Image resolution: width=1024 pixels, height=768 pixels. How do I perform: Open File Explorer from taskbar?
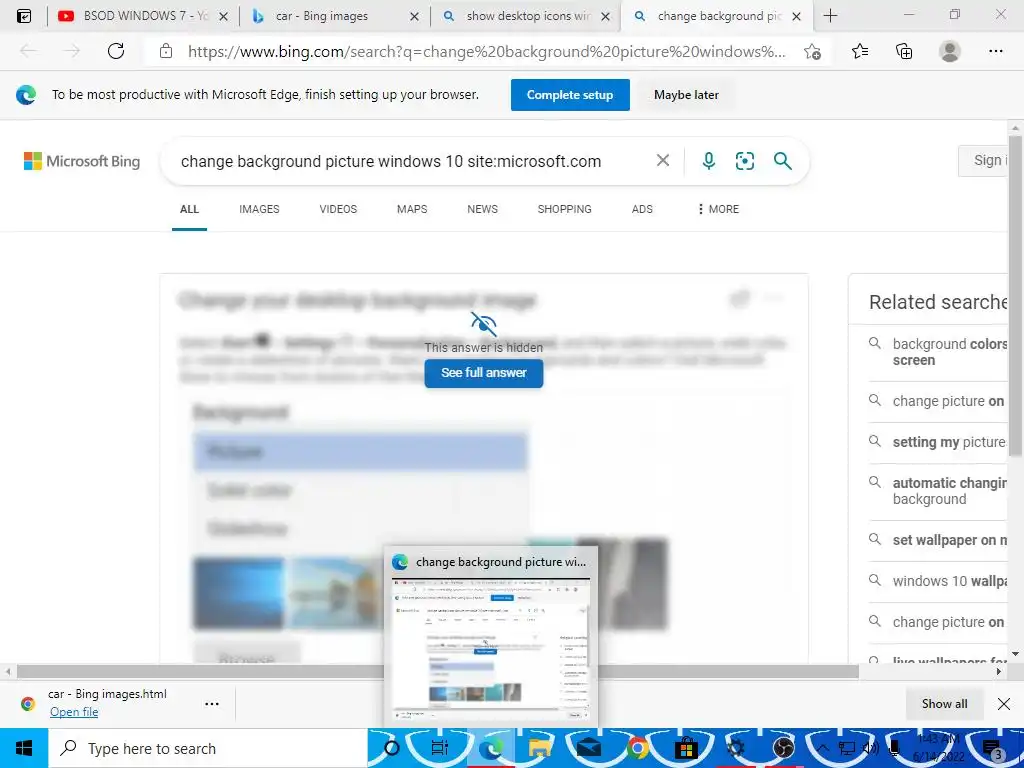[540, 748]
